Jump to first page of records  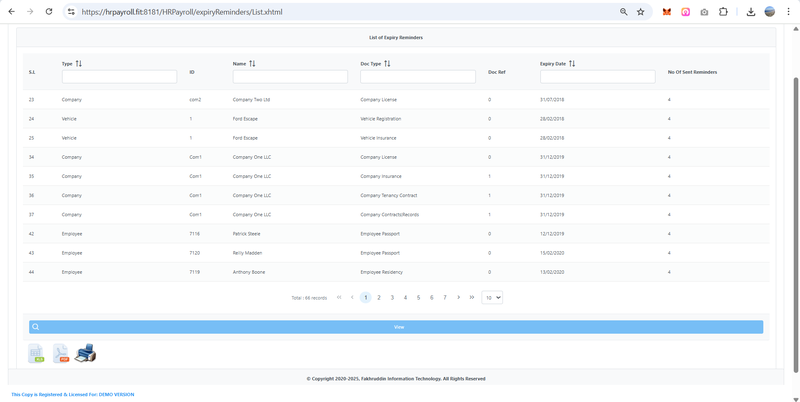pyautogui.click(x=339, y=297)
